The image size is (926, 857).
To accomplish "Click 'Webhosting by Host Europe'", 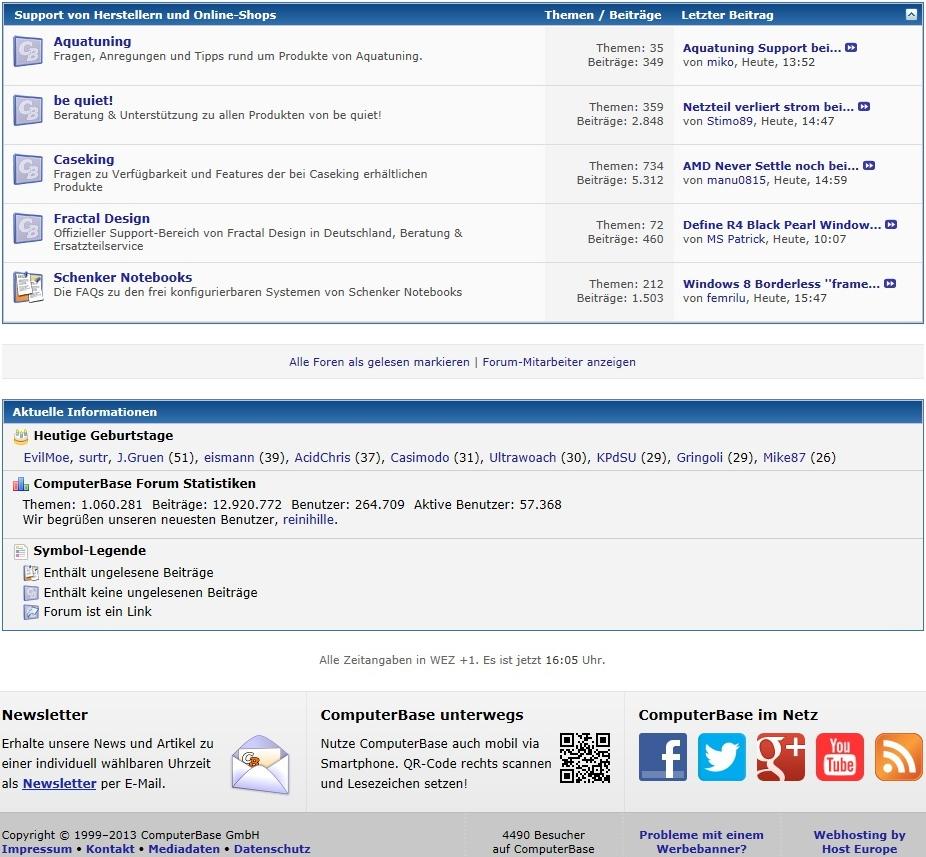I will [x=859, y=842].
